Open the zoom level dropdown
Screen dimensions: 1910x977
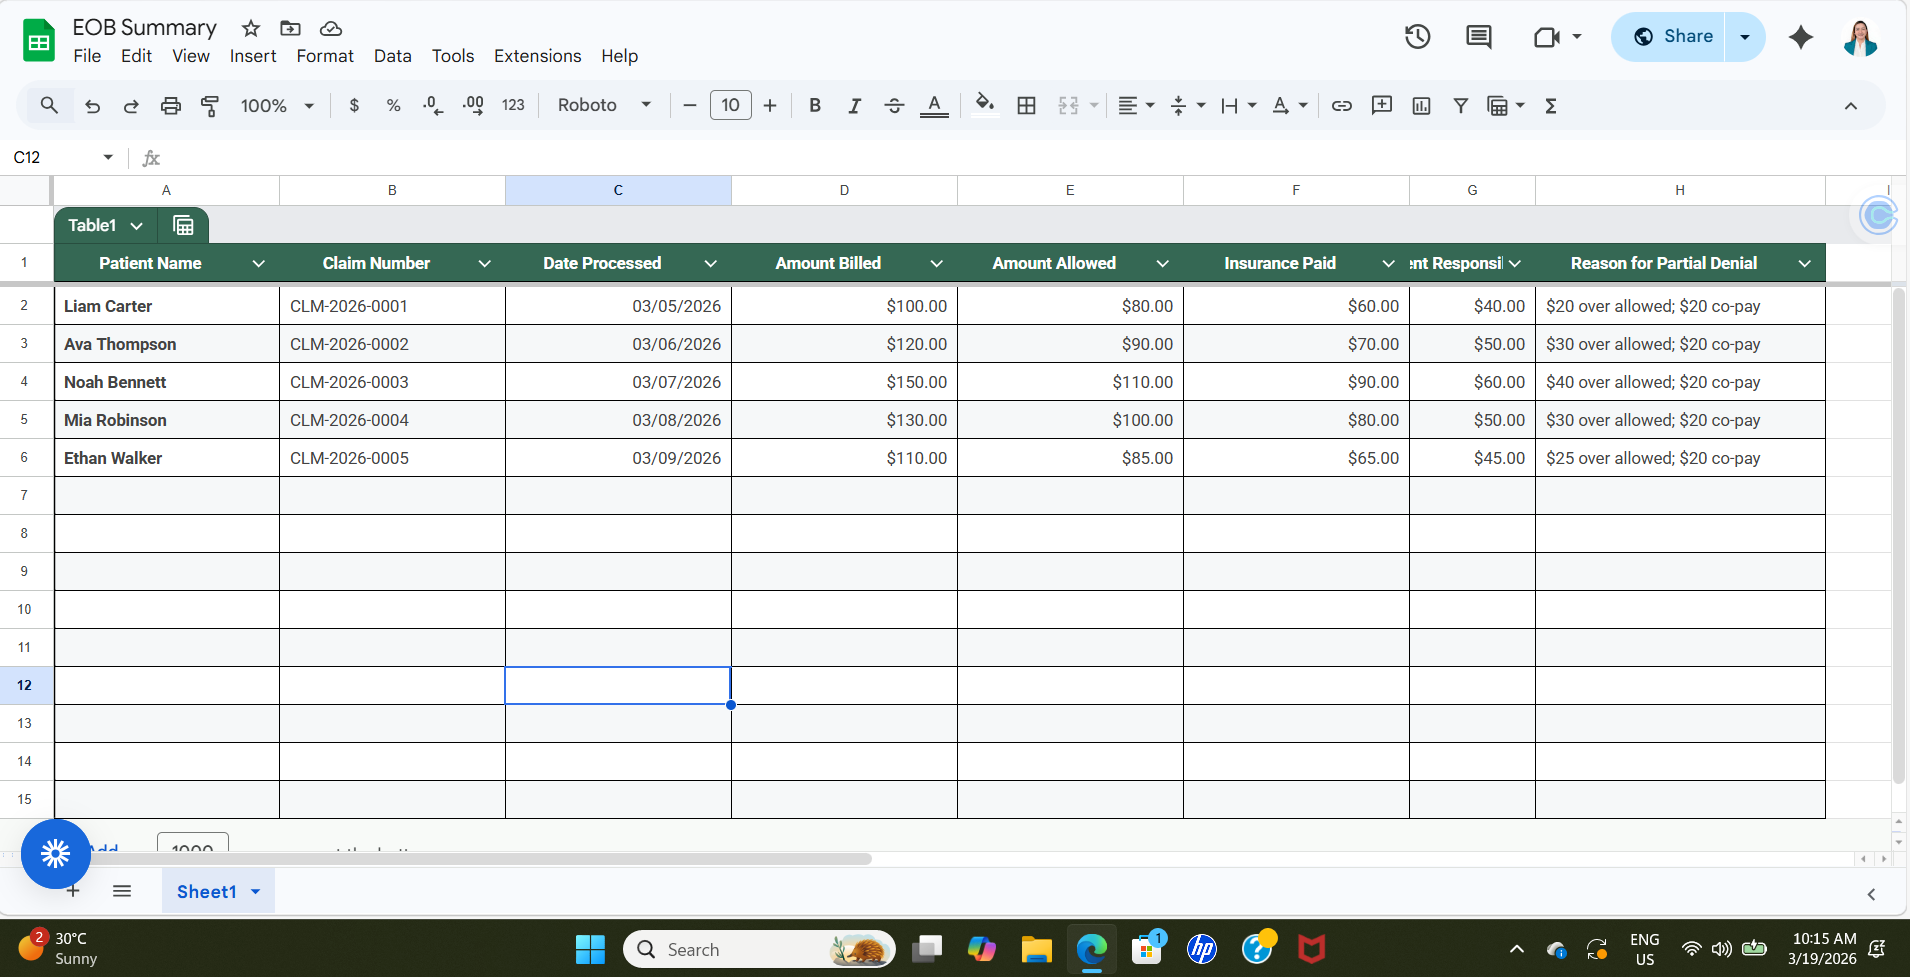277,106
